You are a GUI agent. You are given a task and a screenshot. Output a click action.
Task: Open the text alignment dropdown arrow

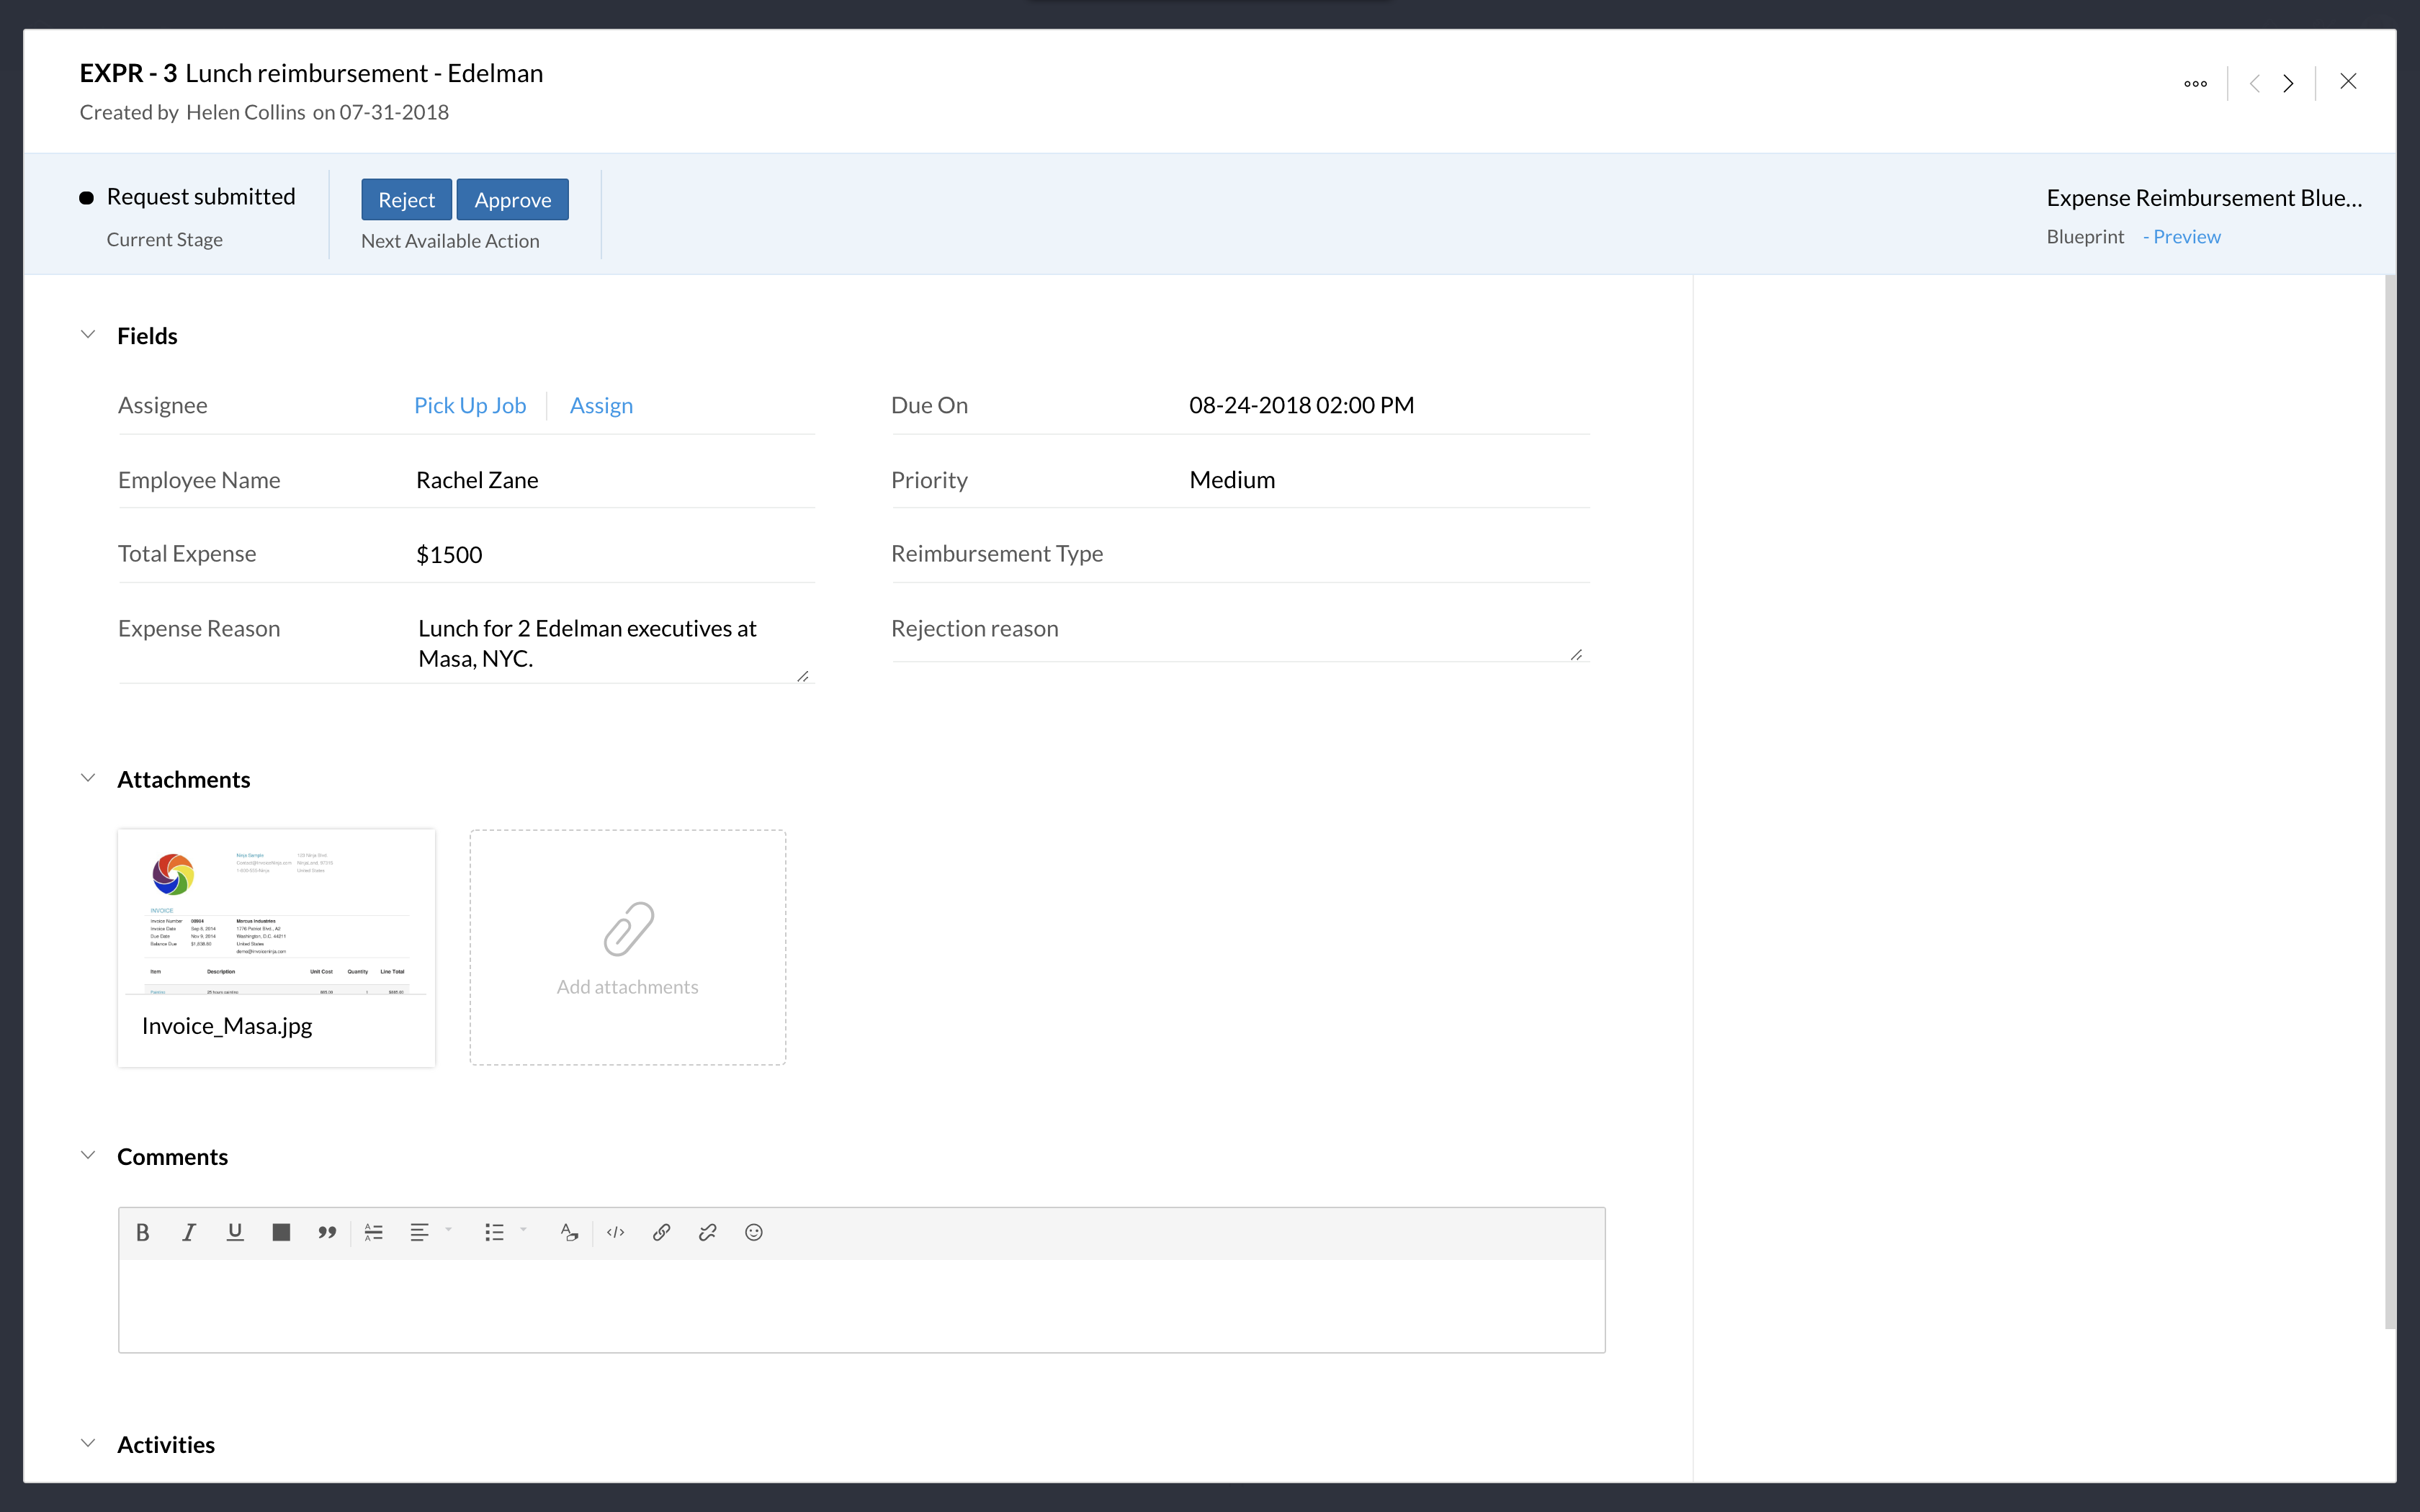pos(449,1229)
